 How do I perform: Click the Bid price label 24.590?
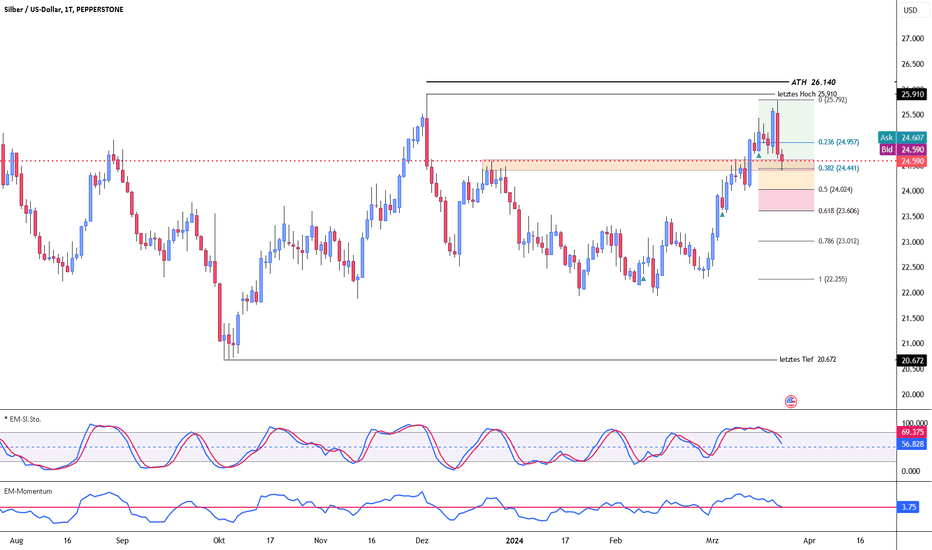pos(911,149)
